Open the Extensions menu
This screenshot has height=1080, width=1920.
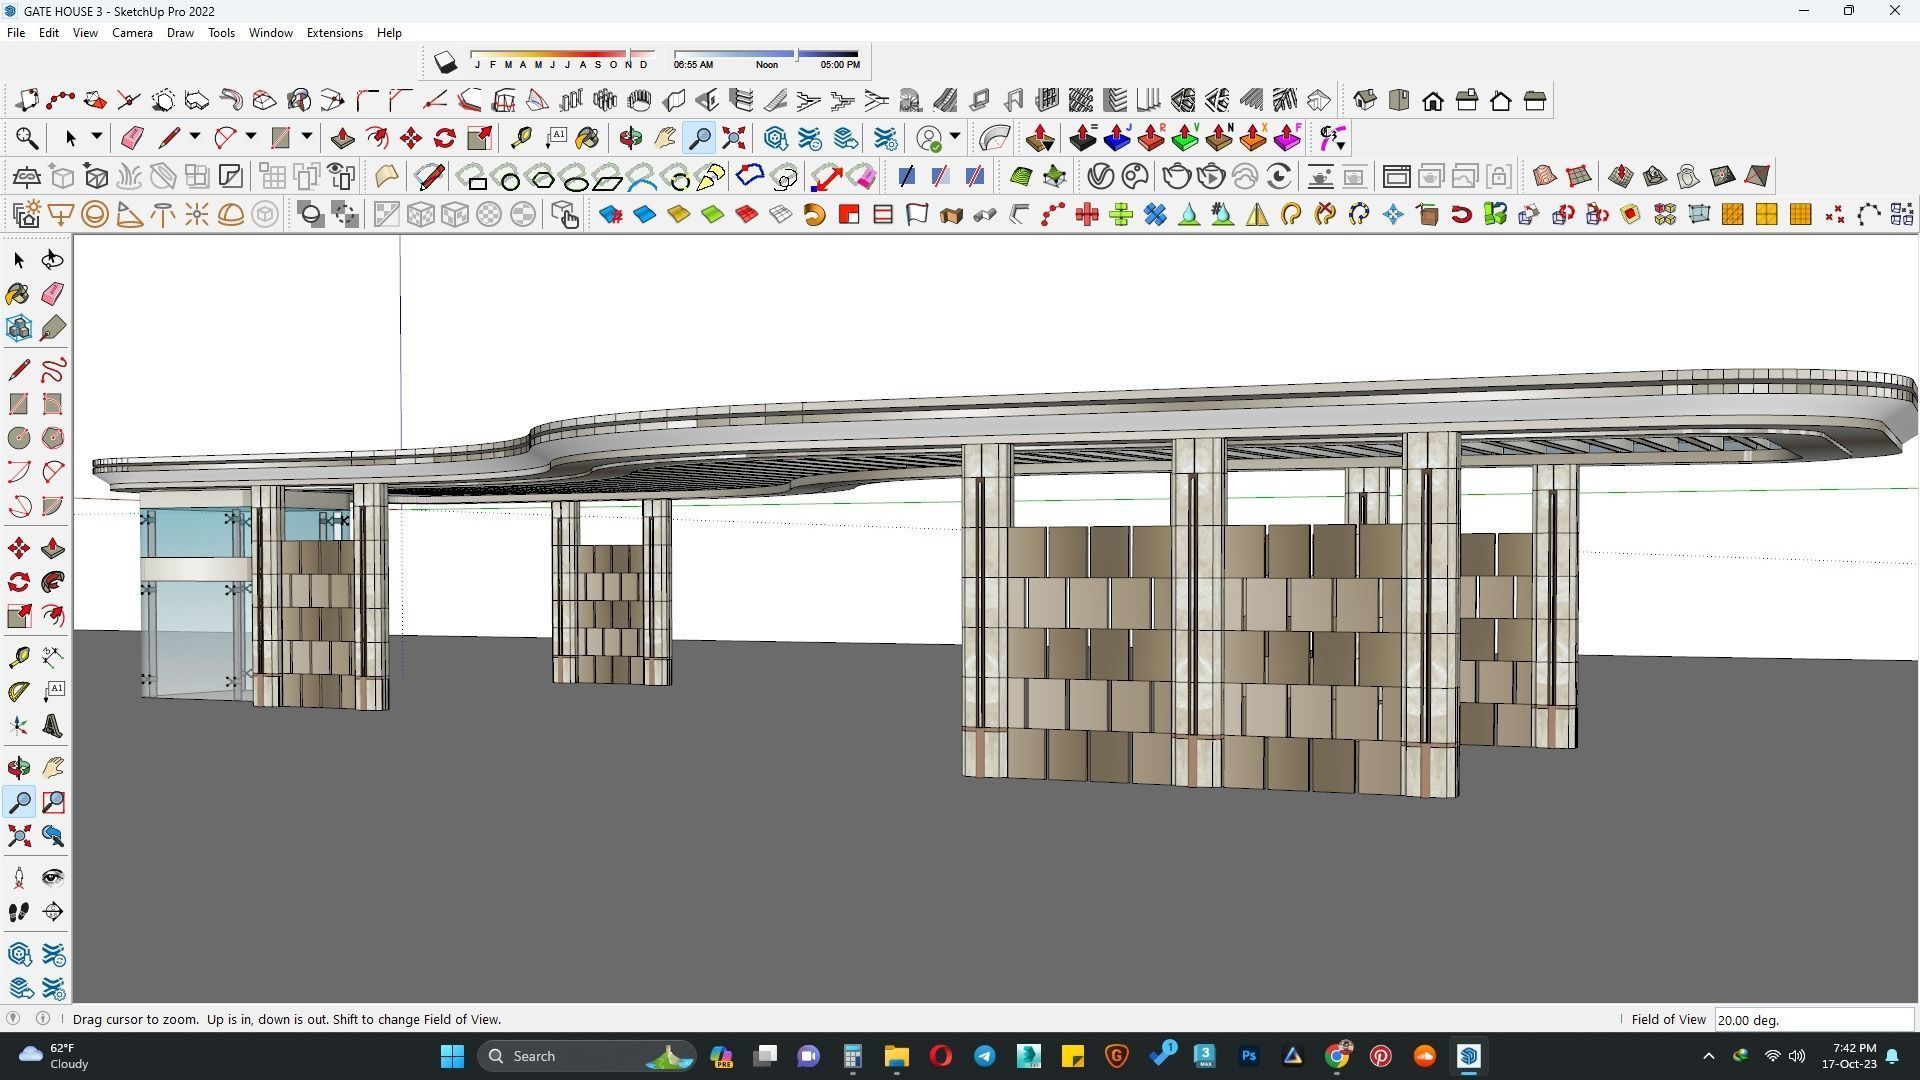pos(334,33)
